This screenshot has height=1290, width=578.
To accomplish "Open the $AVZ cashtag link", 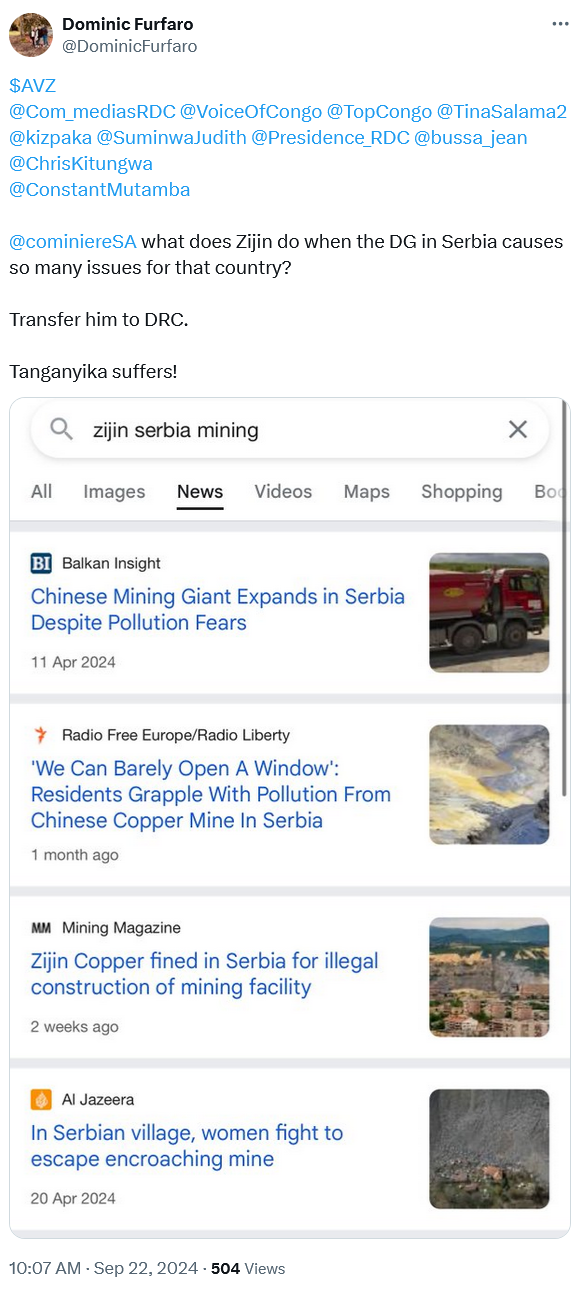I will [33, 86].
